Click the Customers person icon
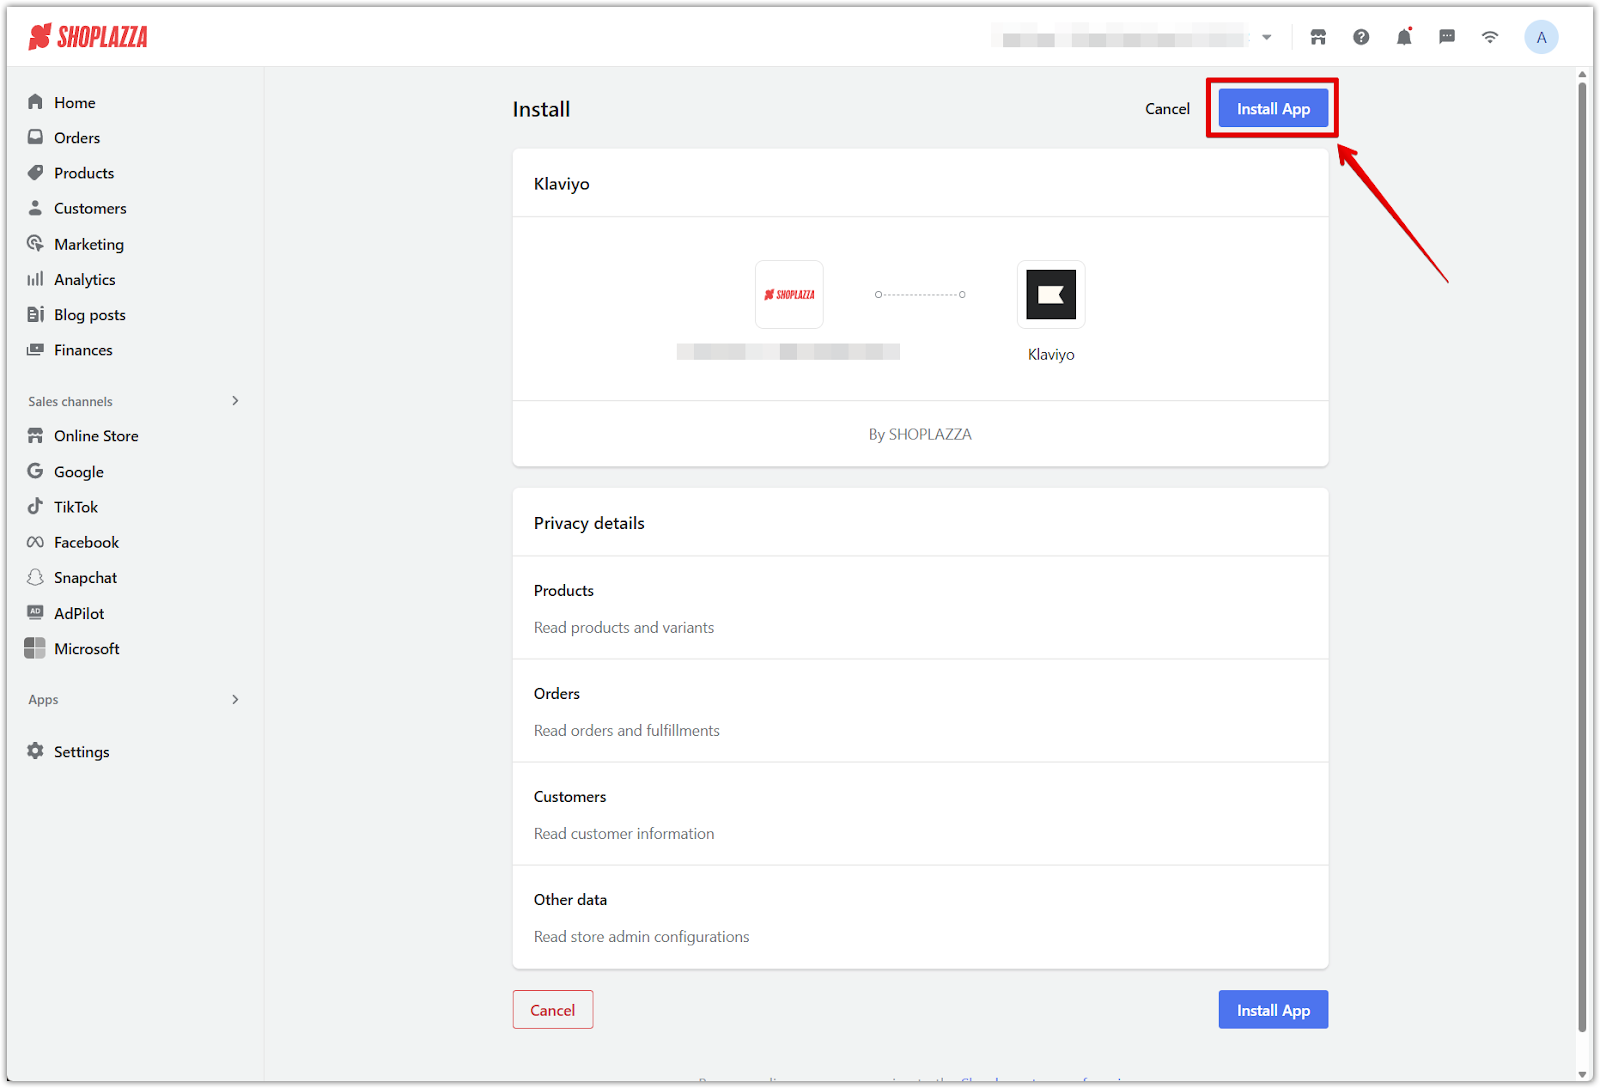 click(x=36, y=208)
